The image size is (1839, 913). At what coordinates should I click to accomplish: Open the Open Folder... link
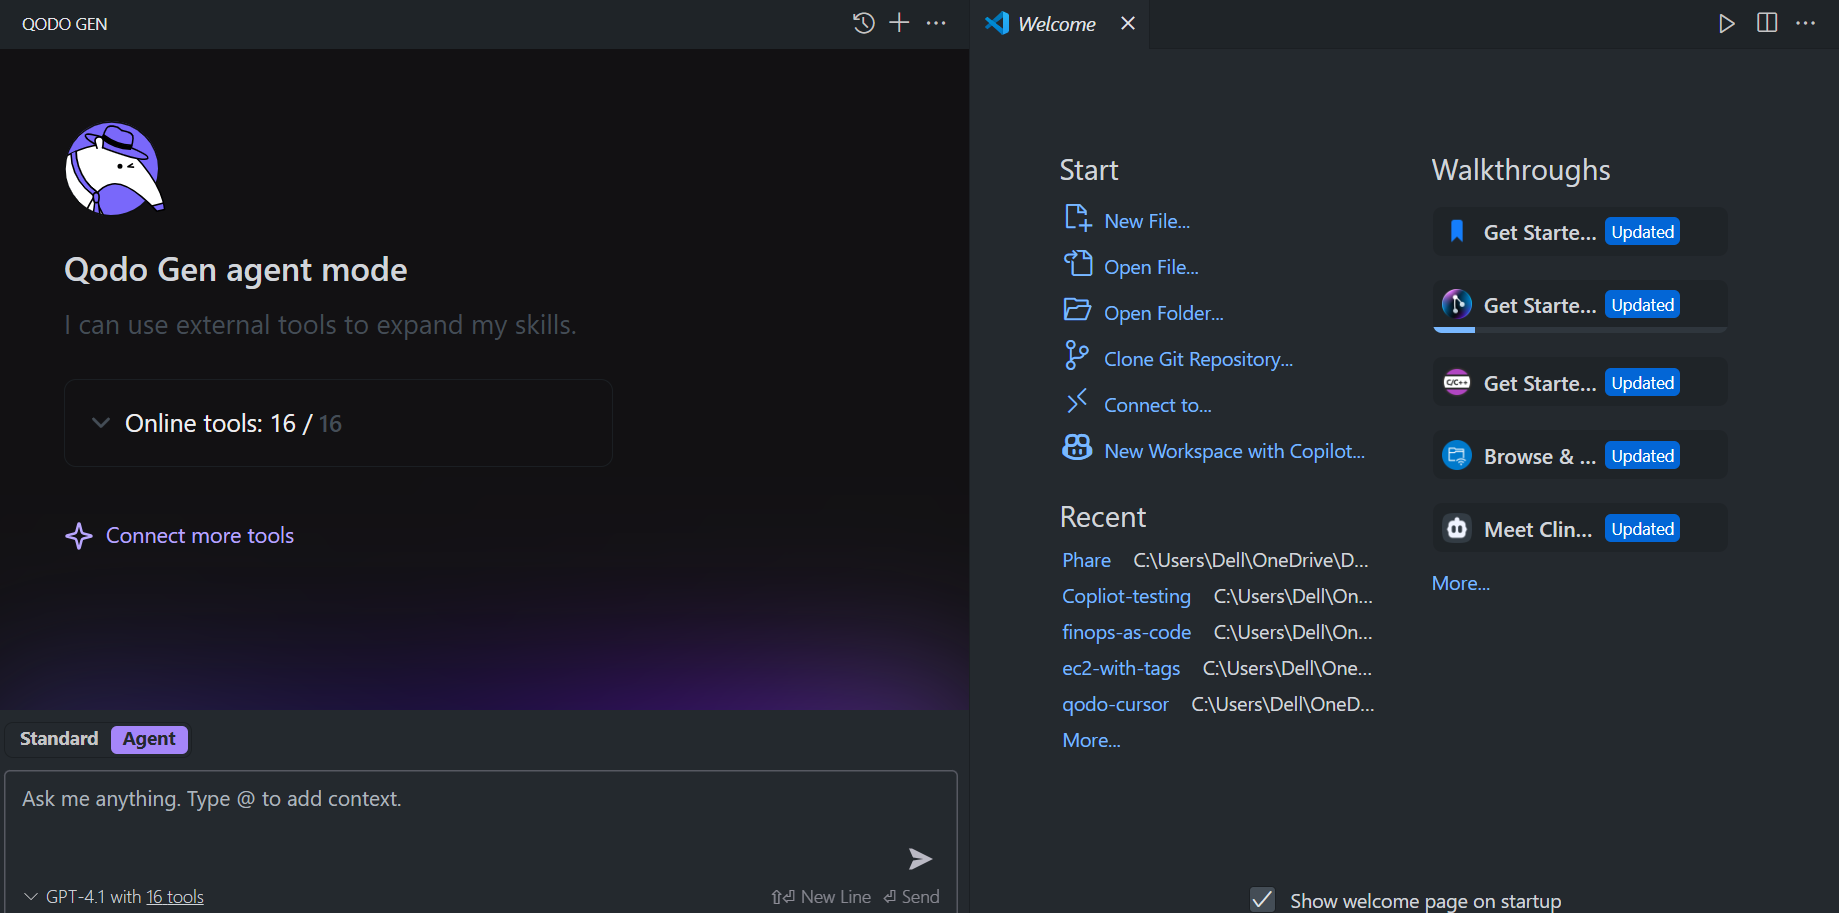pyautogui.click(x=1164, y=313)
